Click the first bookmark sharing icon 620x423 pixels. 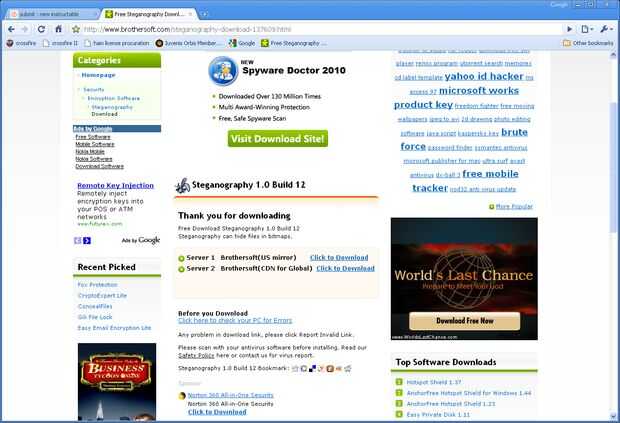click(x=295, y=368)
